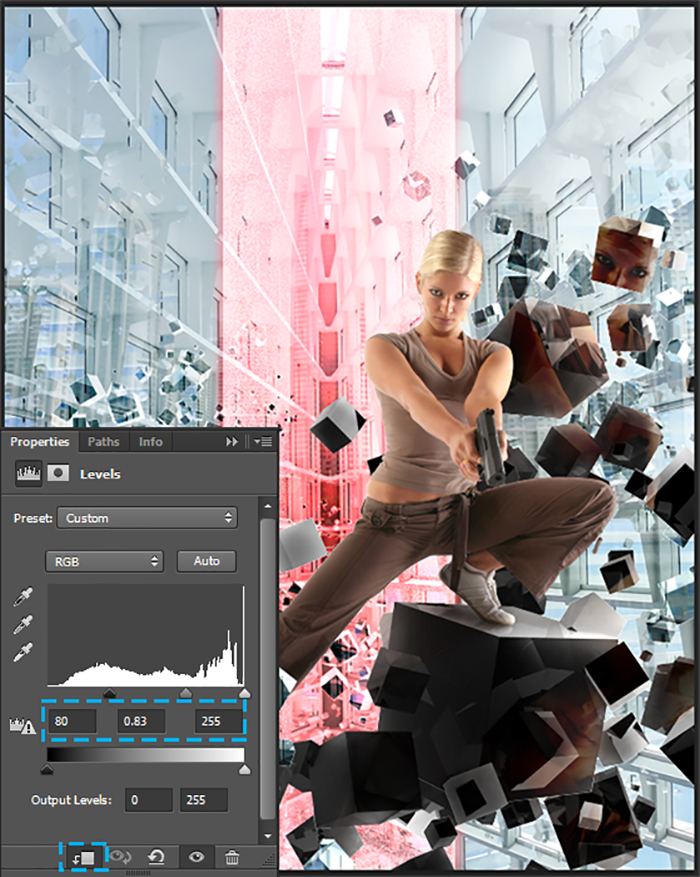Grab the white output level slider
Screen dimensions: 700x877
point(244,770)
